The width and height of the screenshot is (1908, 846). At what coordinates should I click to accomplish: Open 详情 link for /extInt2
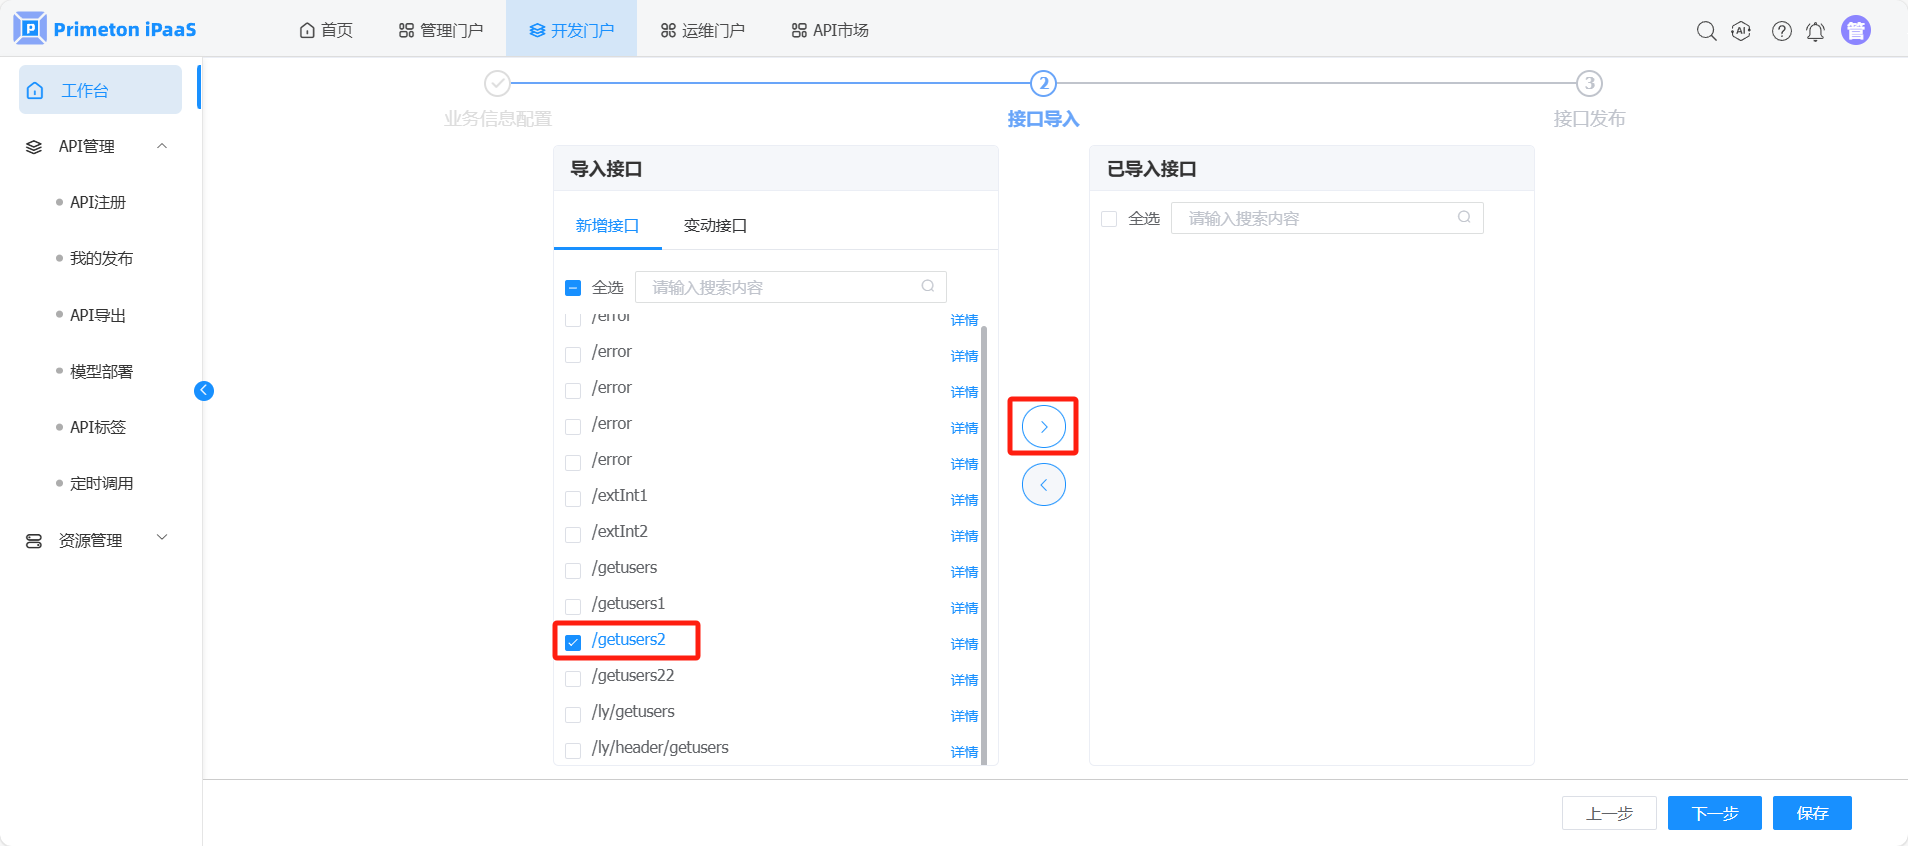[964, 535]
